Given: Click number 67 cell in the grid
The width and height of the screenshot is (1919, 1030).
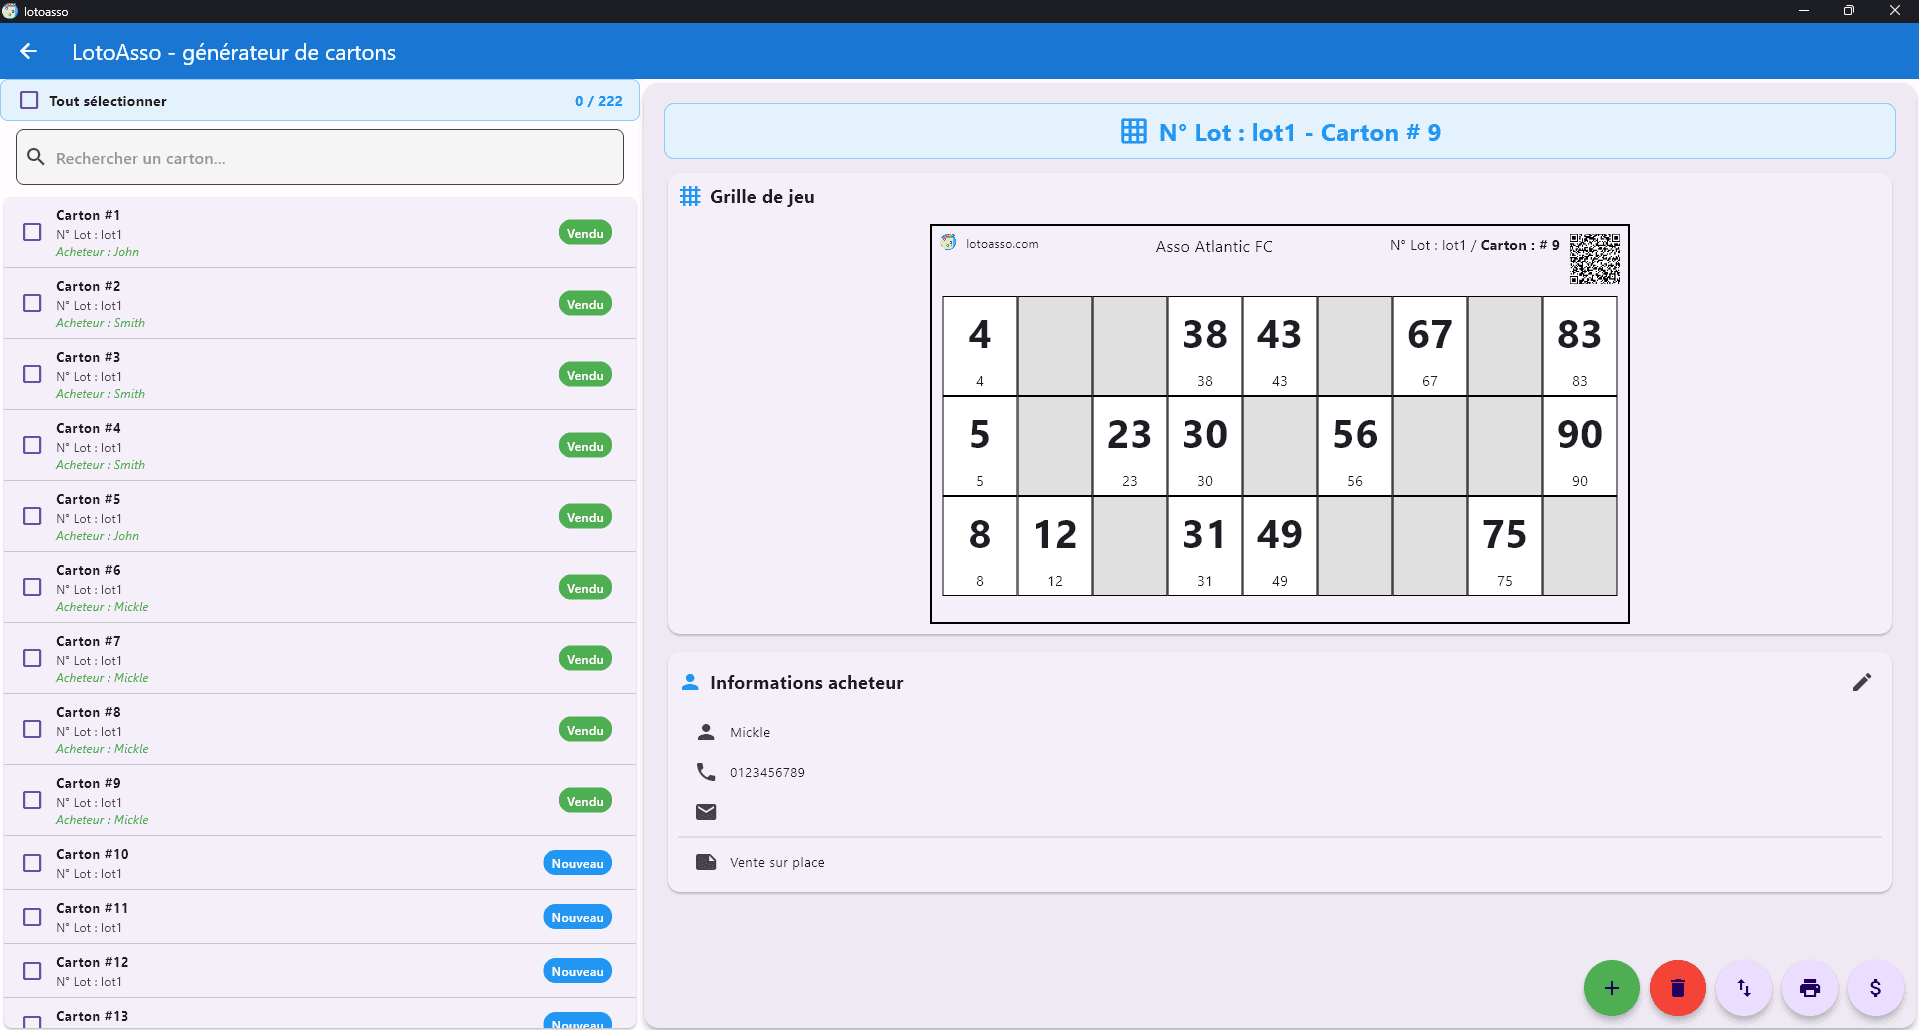Looking at the screenshot, I should [x=1429, y=345].
